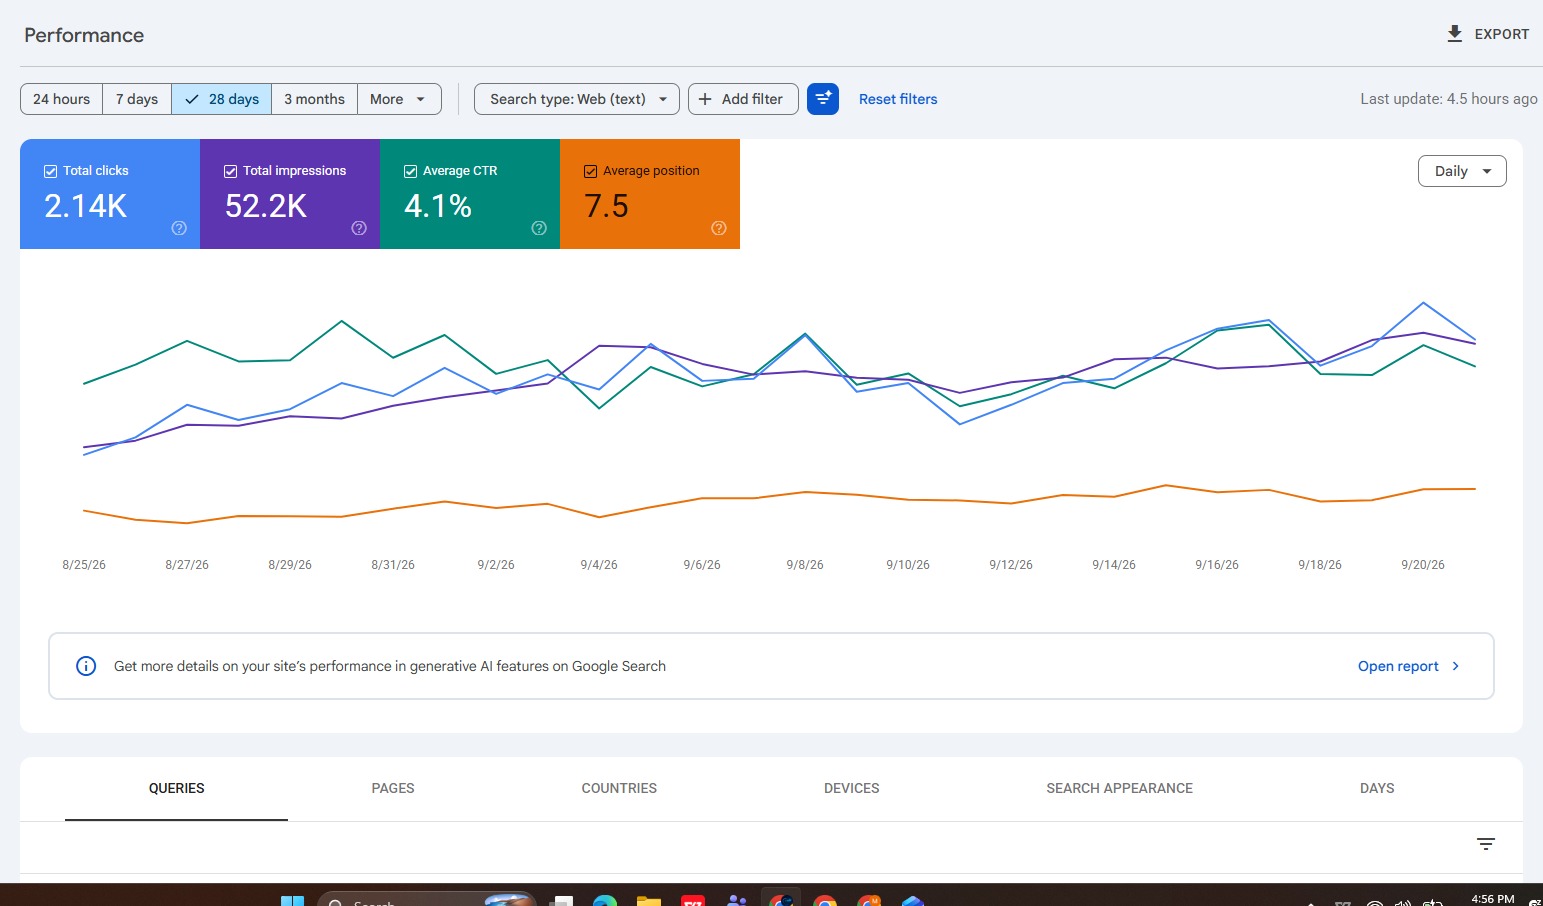Click the 'Last update: 4.5 hours ago' text
This screenshot has height=906, width=1543.
click(x=1449, y=99)
